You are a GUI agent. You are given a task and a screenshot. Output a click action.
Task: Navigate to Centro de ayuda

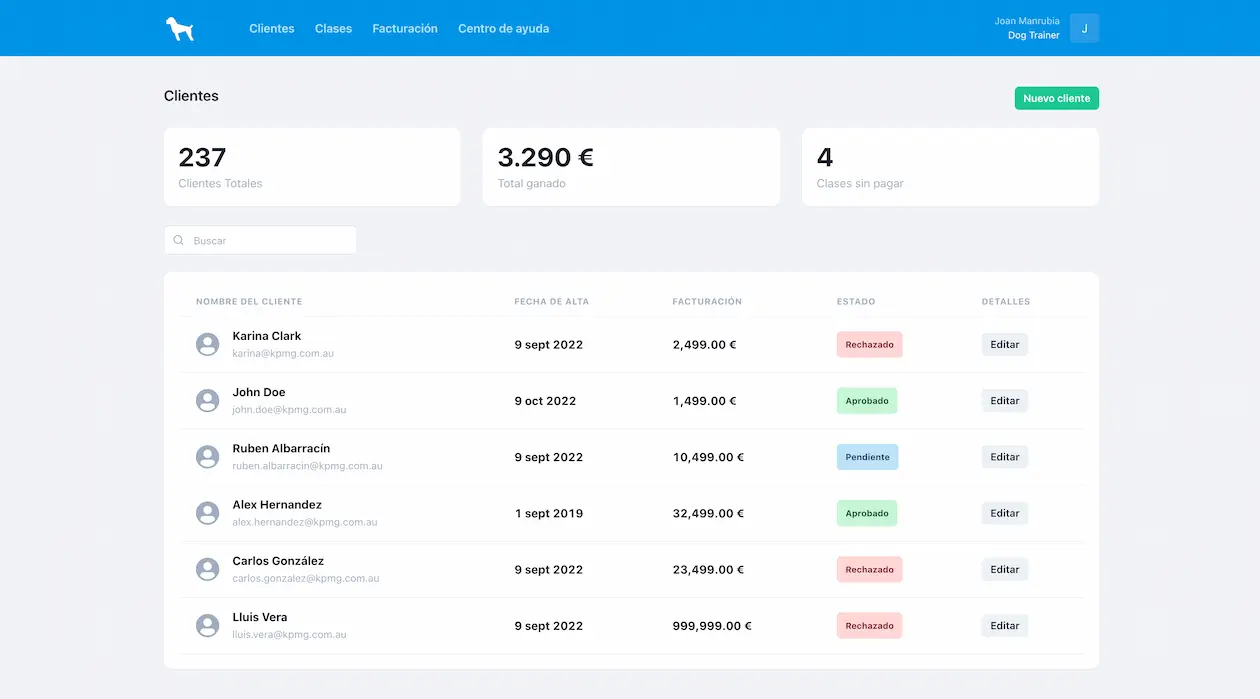tap(503, 28)
